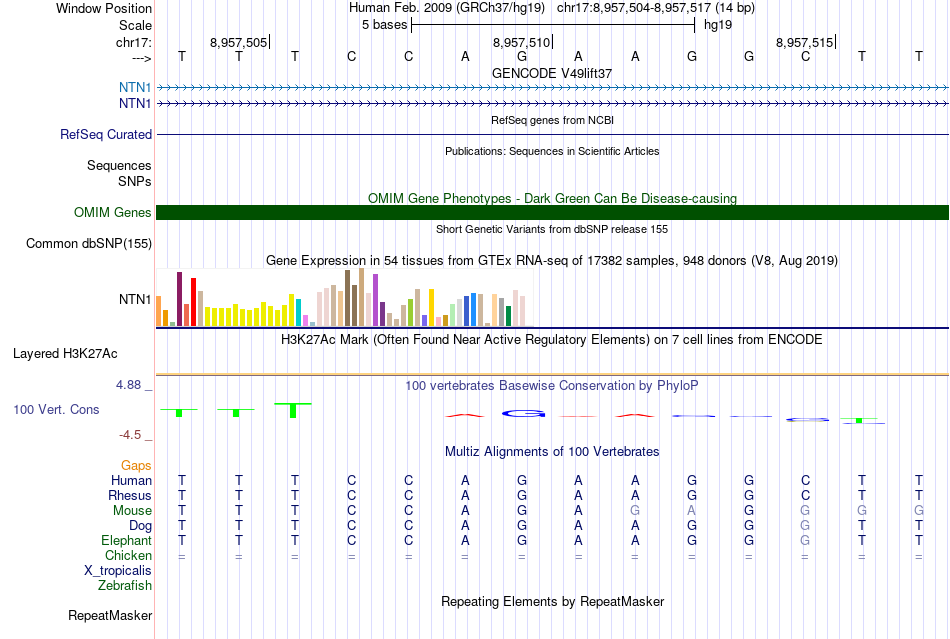Viewport: 950px width, 639px height.
Task: Click the SNPs track label
Action: click(135, 181)
